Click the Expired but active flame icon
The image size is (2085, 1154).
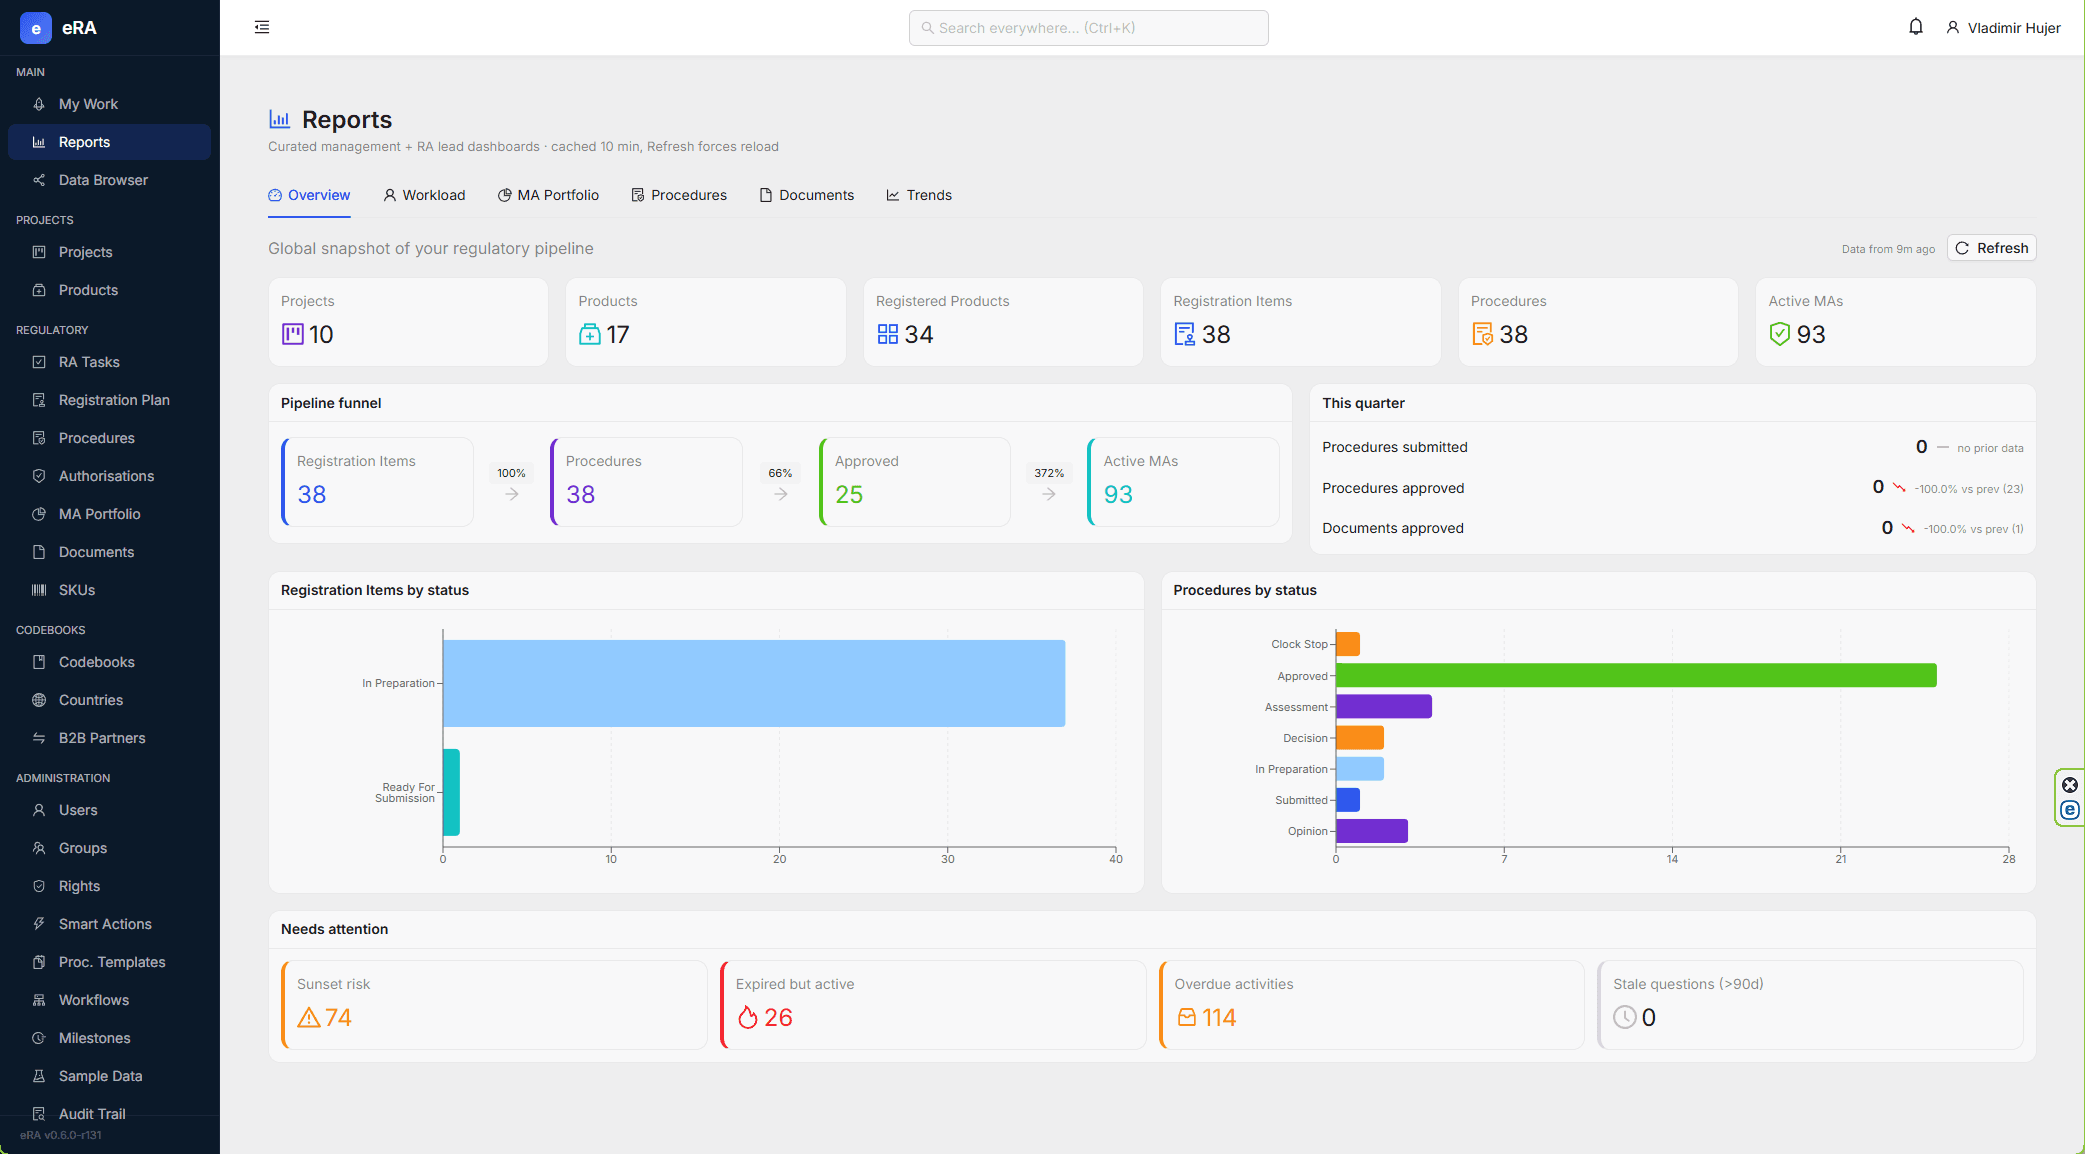pyautogui.click(x=748, y=1018)
